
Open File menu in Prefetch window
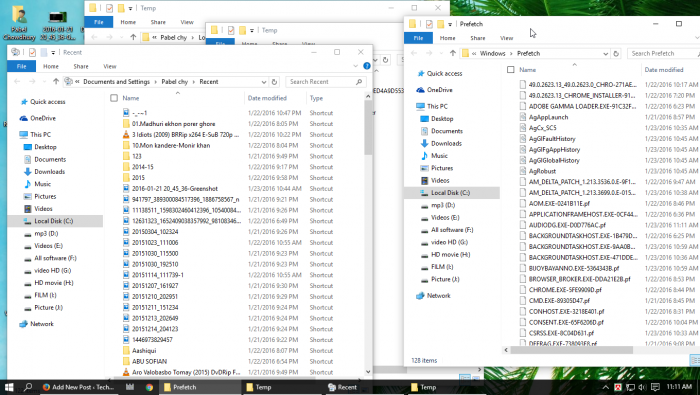click(418, 38)
